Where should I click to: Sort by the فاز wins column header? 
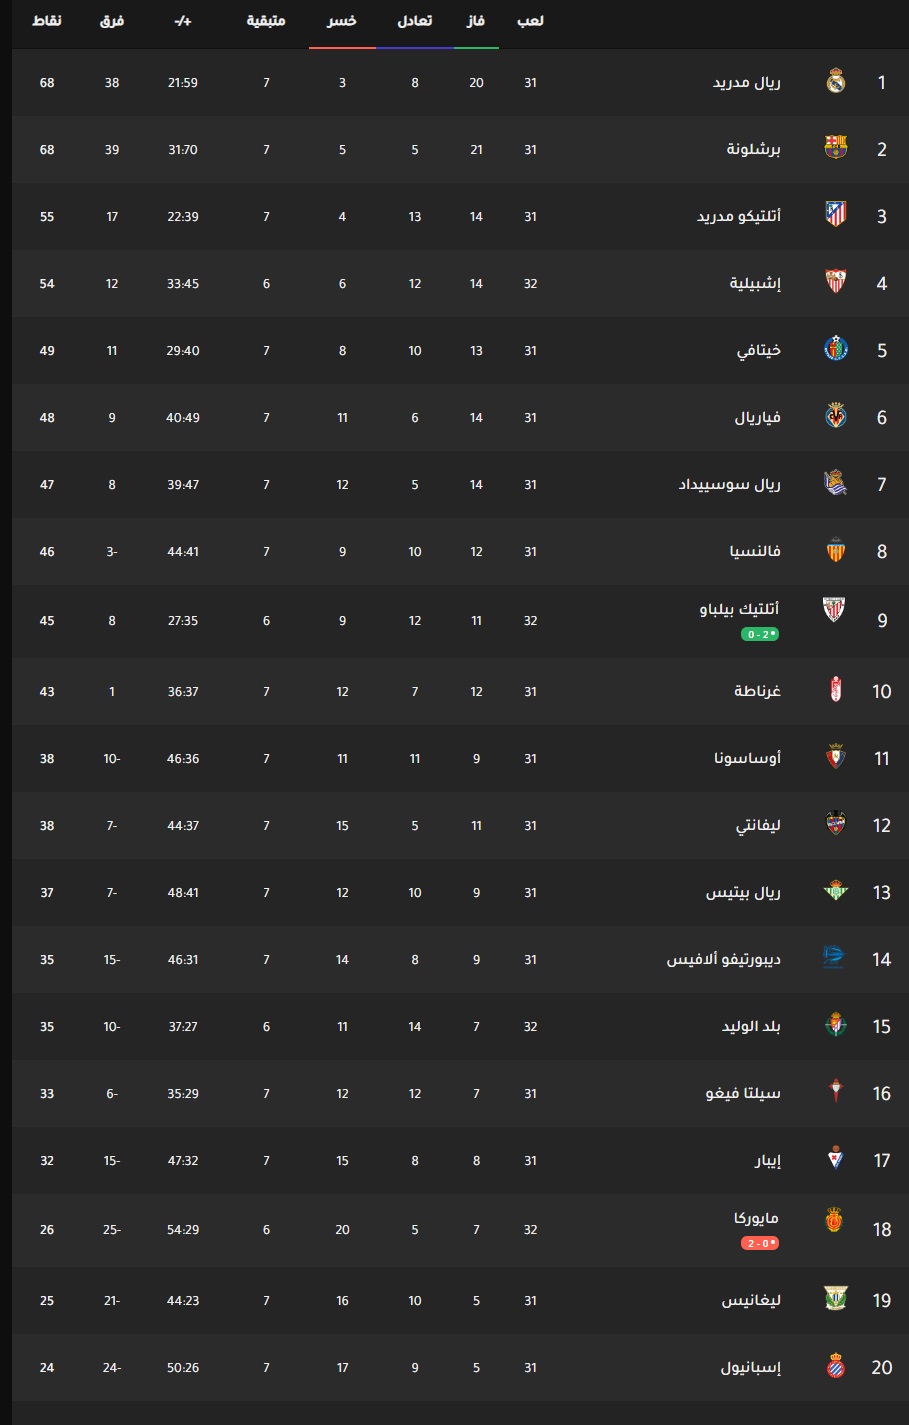(476, 21)
